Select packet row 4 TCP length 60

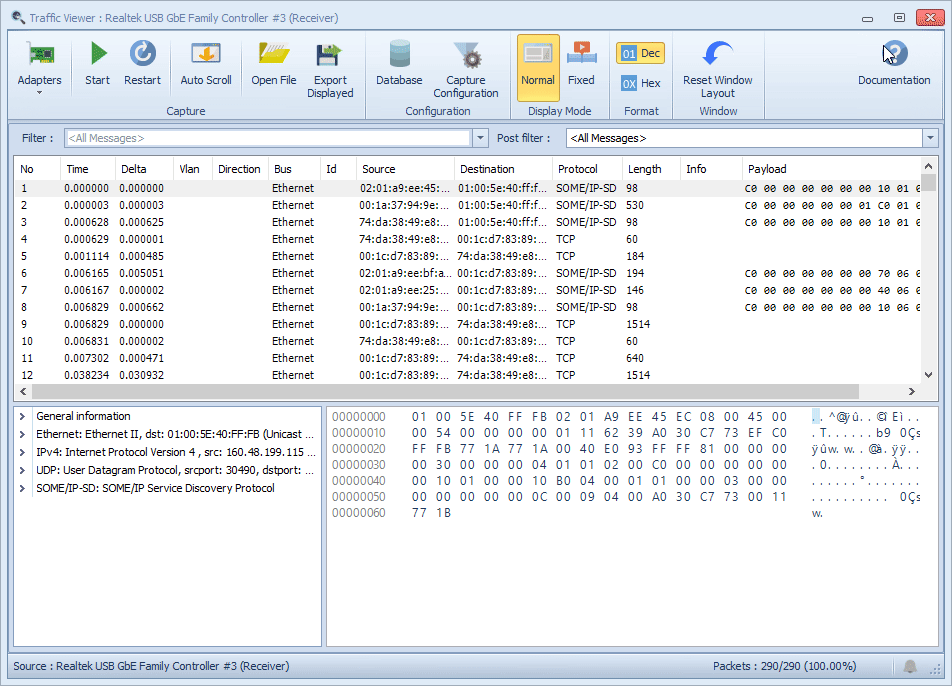(x=468, y=239)
